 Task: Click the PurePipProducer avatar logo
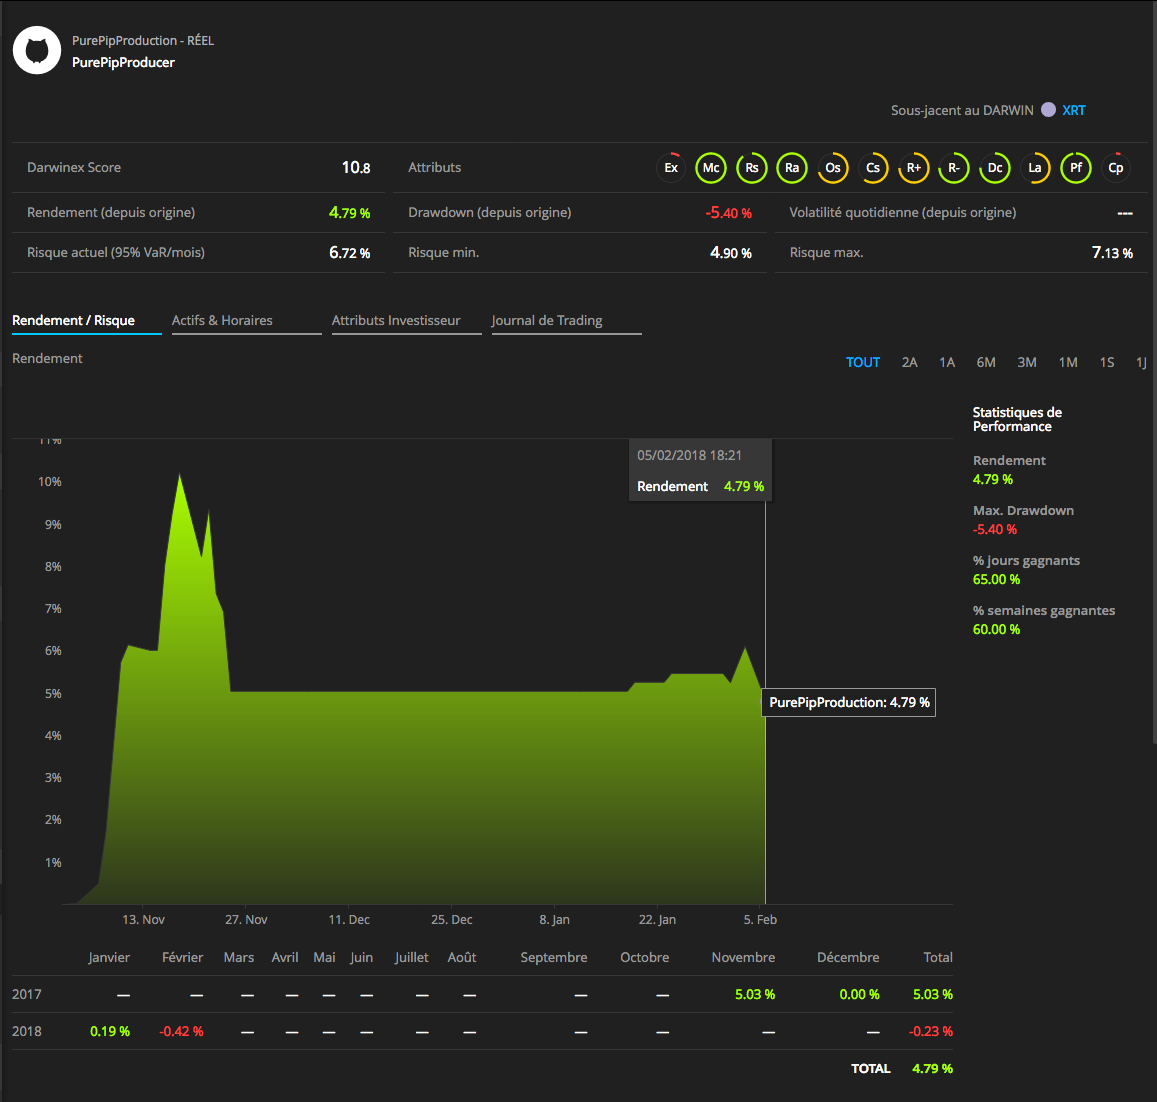coord(37,50)
